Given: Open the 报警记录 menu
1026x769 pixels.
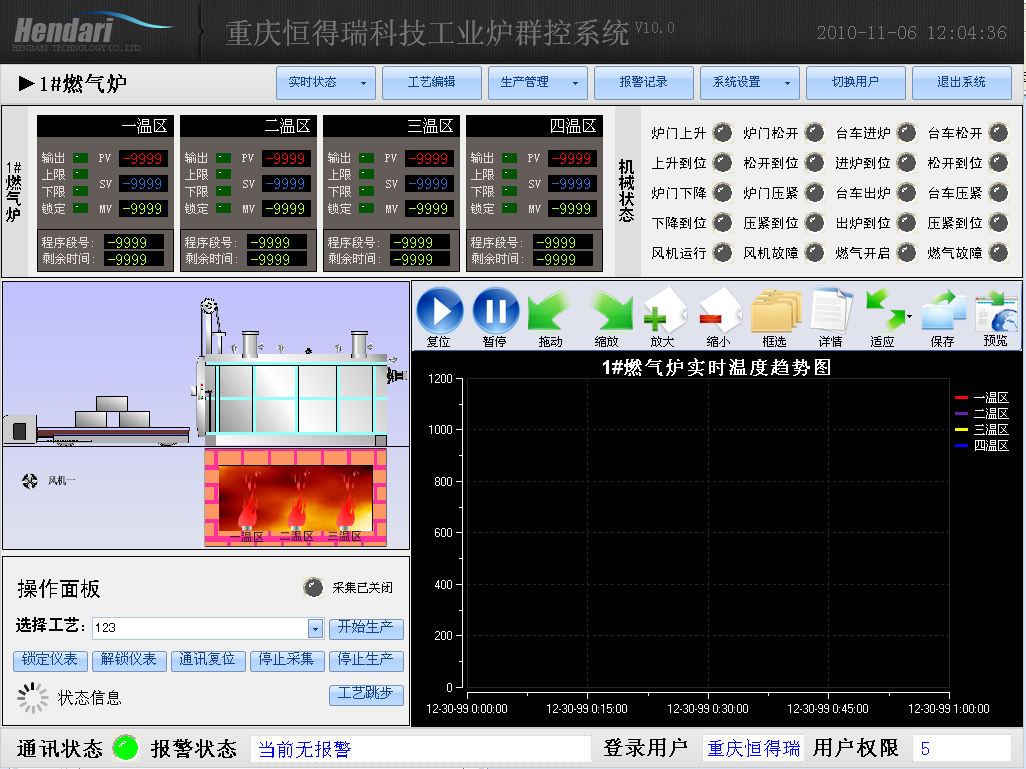Looking at the screenshot, I should [643, 83].
